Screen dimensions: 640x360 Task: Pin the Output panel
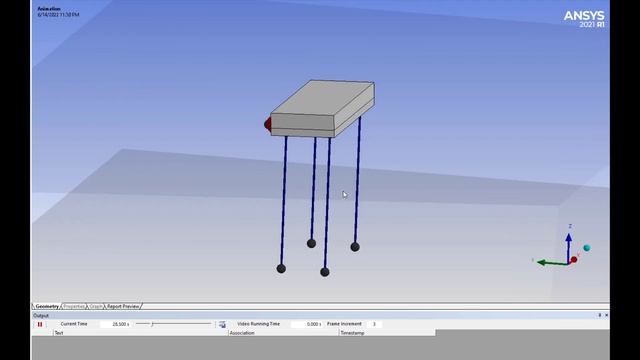tap(600, 315)
